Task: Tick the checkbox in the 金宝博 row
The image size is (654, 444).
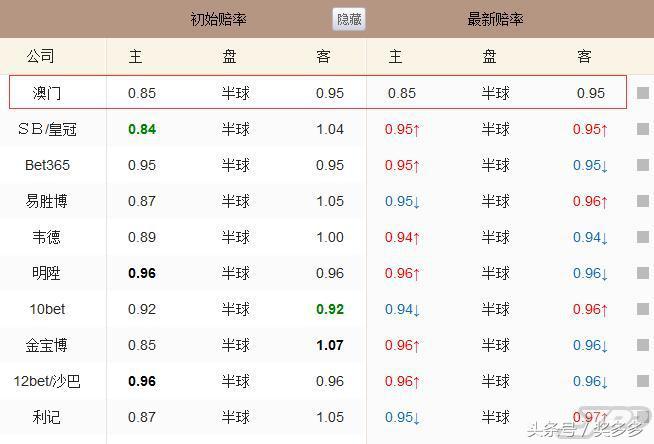Action: pos(643,345)
